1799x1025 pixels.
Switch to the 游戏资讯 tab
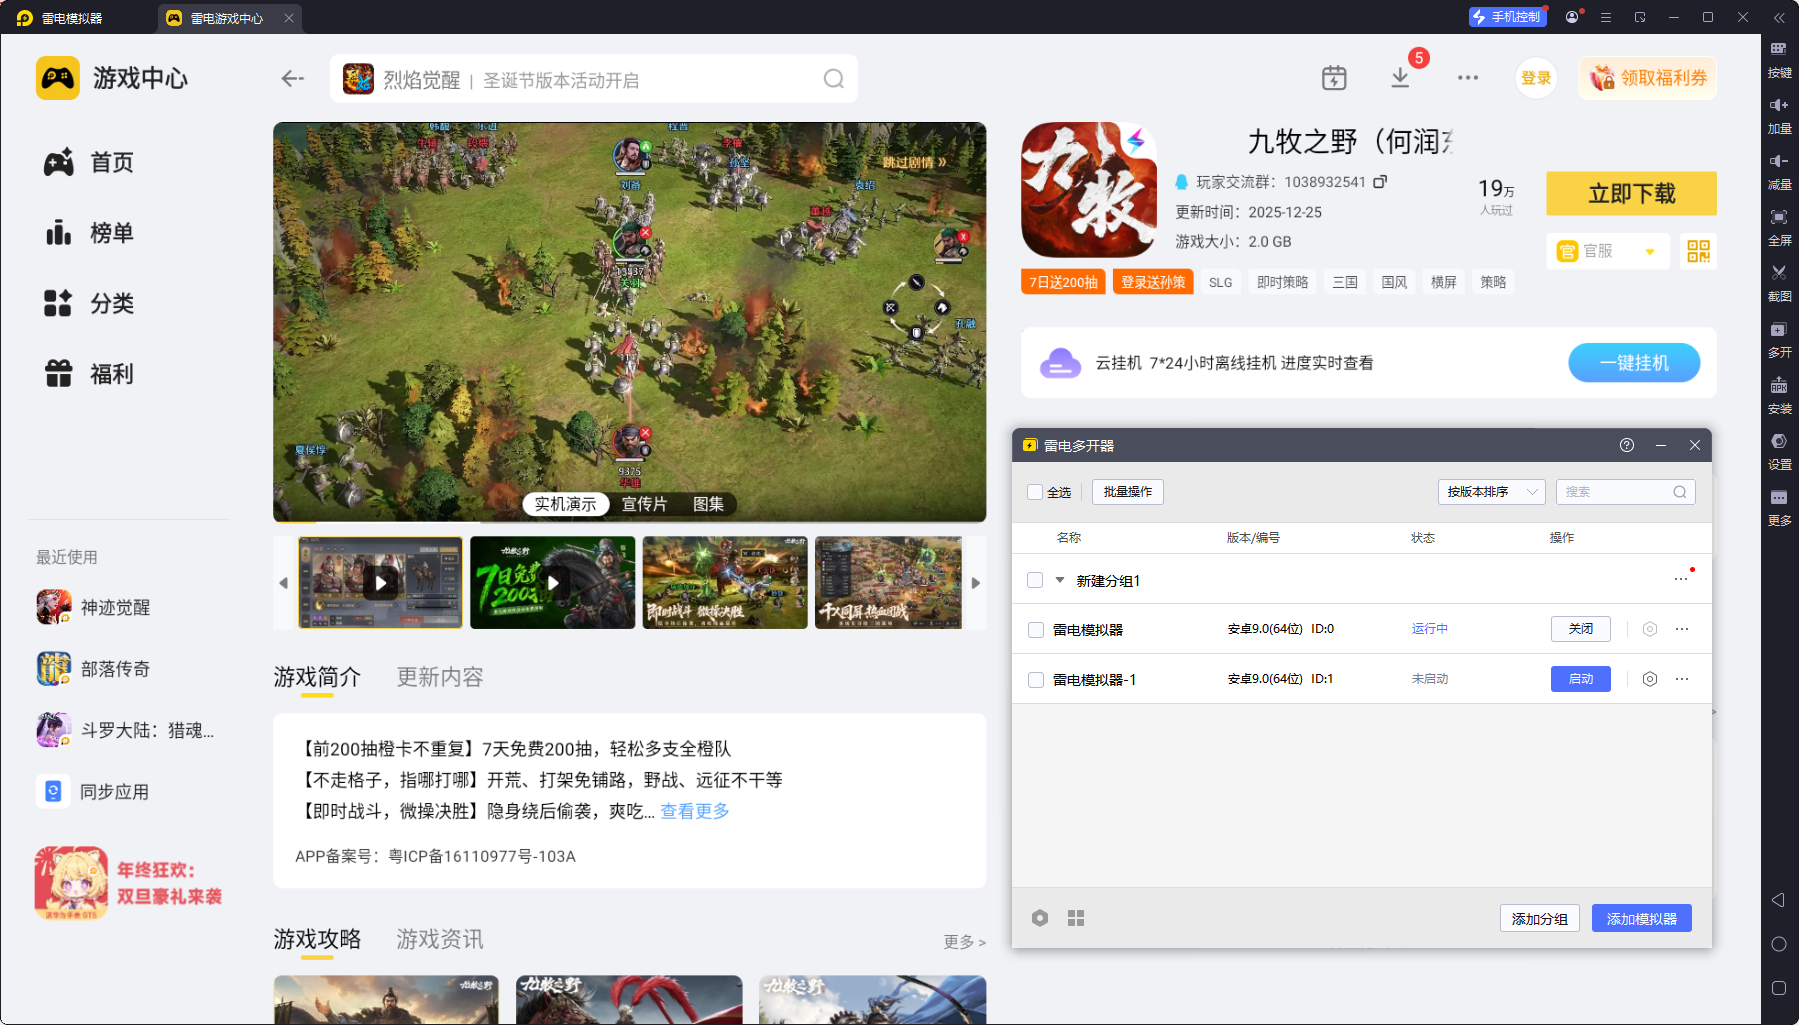pos(440,939)
